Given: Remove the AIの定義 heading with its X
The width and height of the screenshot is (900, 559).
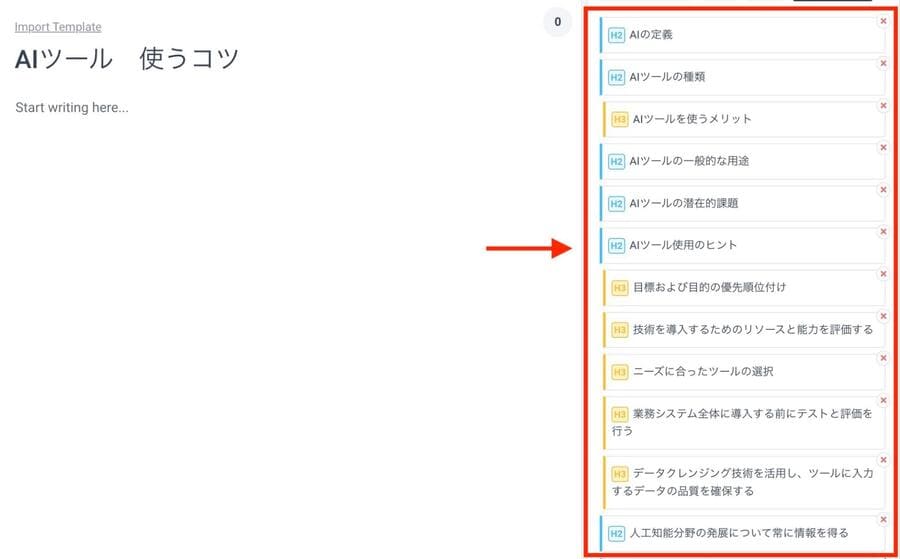Looking at the screenshot, I should click(x=883, y=22).
